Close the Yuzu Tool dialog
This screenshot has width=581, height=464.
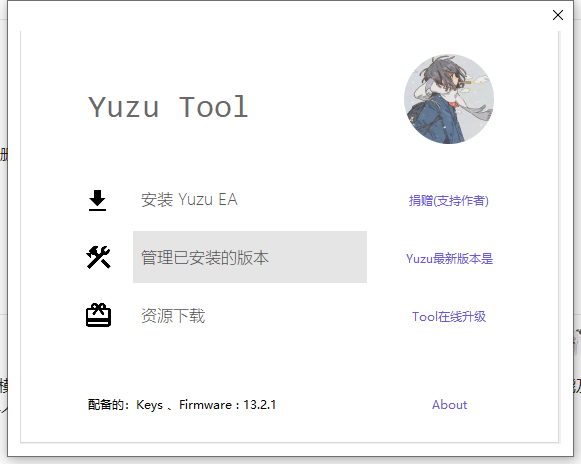coord(558,15)
